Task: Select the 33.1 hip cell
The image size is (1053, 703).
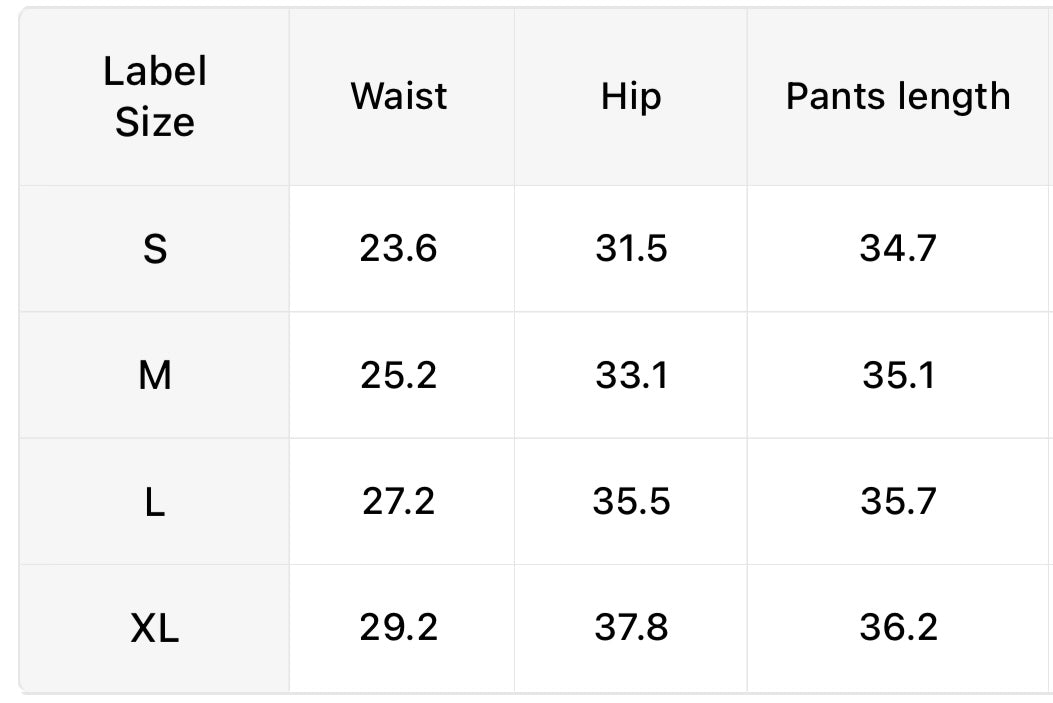Action: point(631,375)
